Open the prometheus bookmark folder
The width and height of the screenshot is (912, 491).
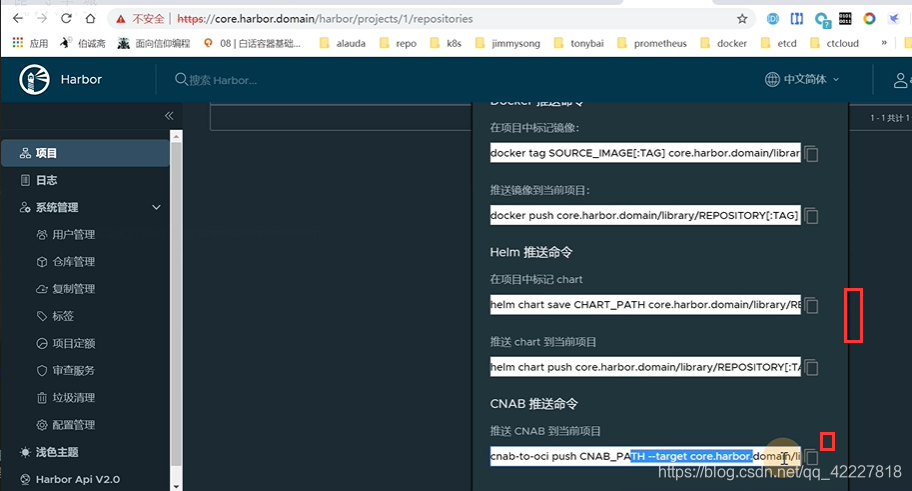pyautogui.click(x=652, y=43)
